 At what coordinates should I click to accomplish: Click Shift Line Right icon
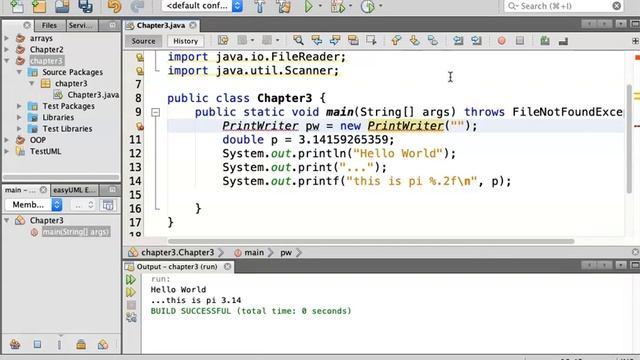point(476,40)
